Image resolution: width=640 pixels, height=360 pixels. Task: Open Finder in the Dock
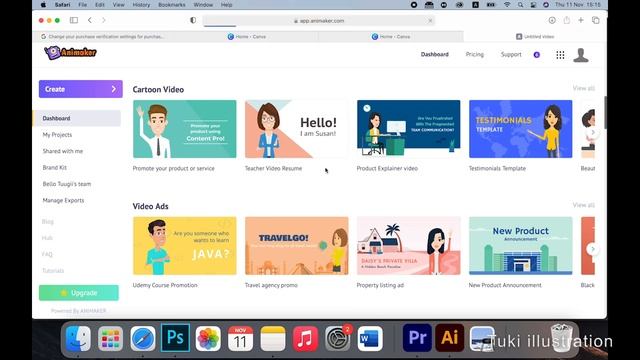[78, 338]
